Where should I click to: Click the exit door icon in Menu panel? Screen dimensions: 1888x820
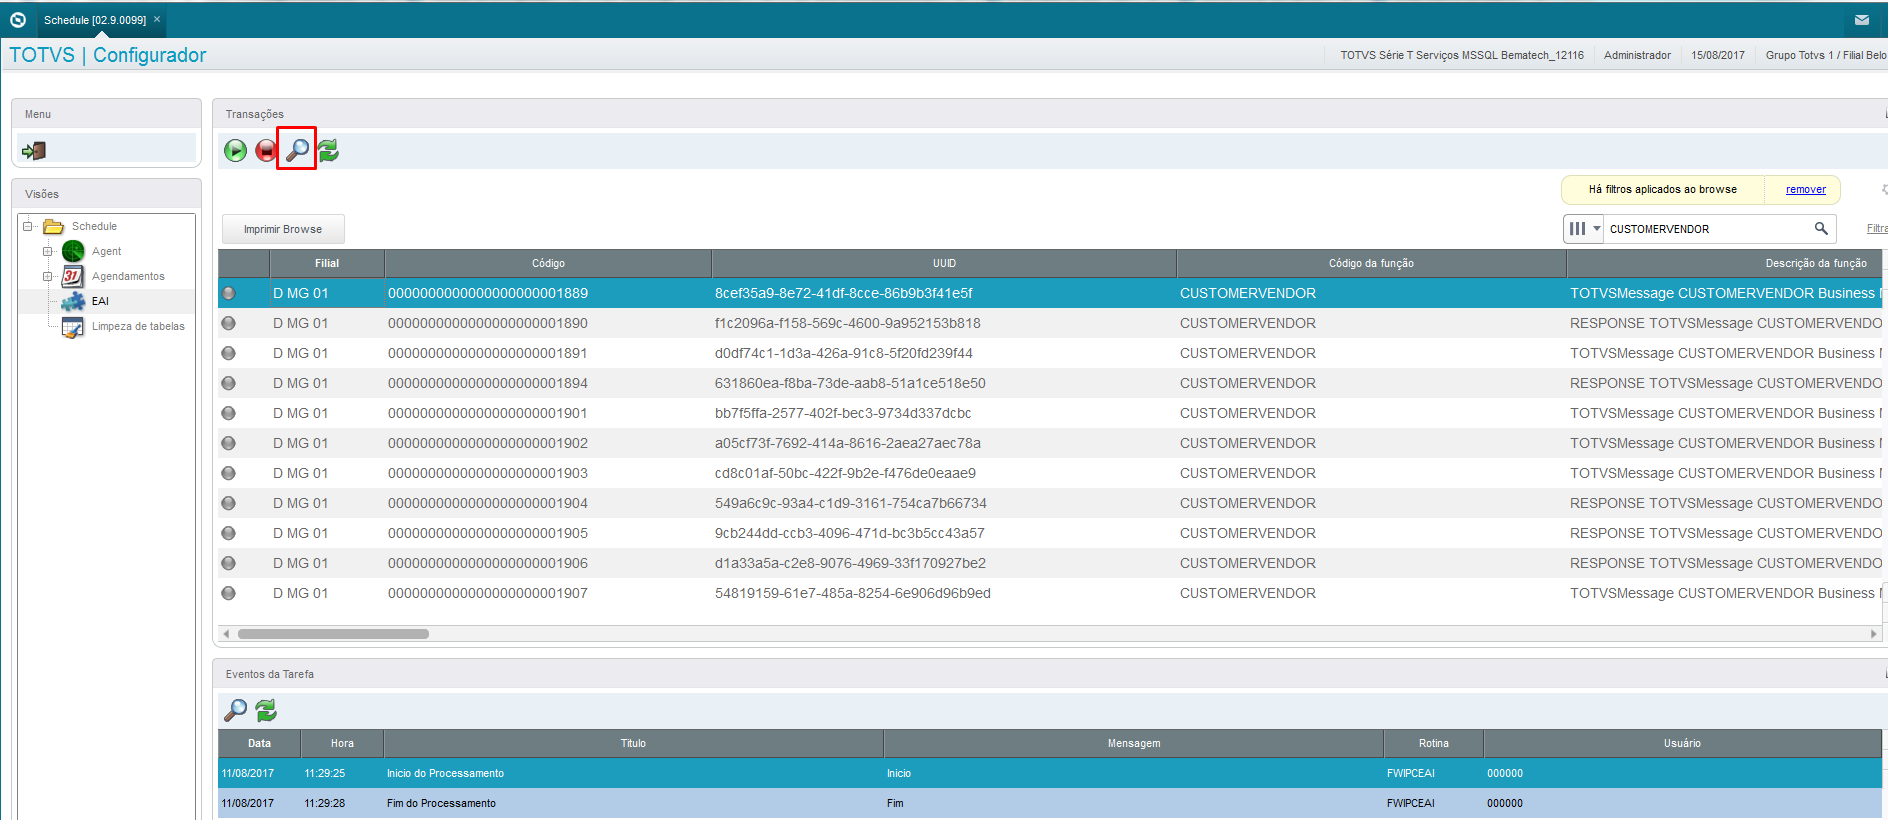[34, 150]
